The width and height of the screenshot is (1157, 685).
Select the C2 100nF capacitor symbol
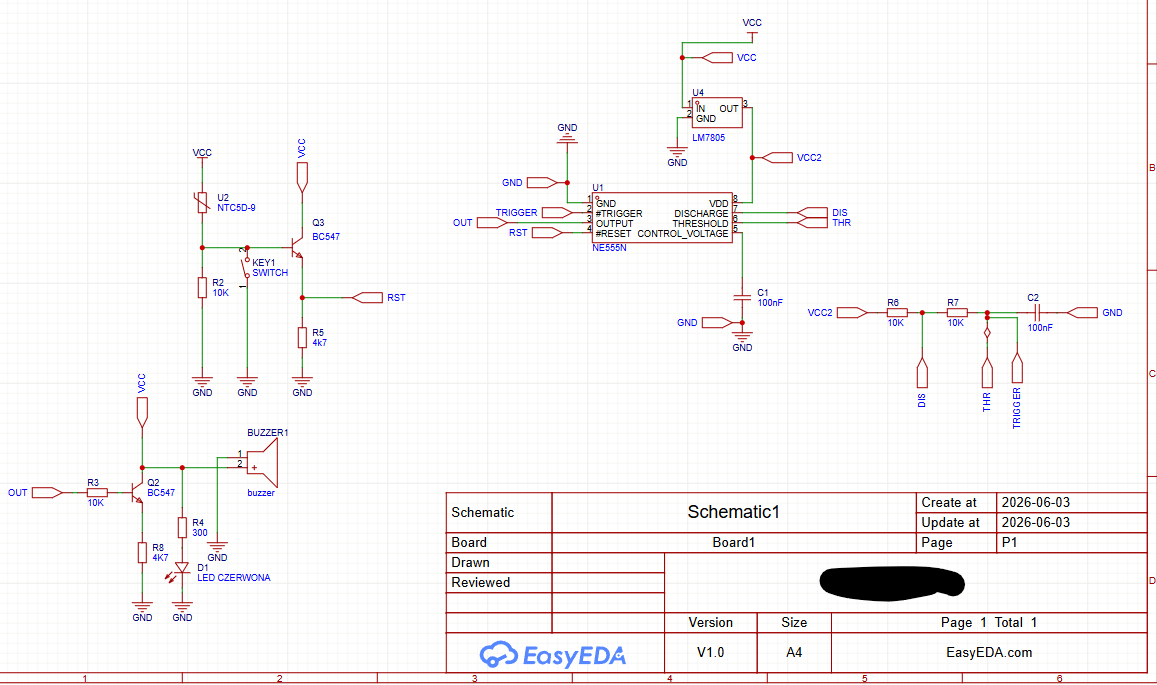click(x=1036, y=313)
